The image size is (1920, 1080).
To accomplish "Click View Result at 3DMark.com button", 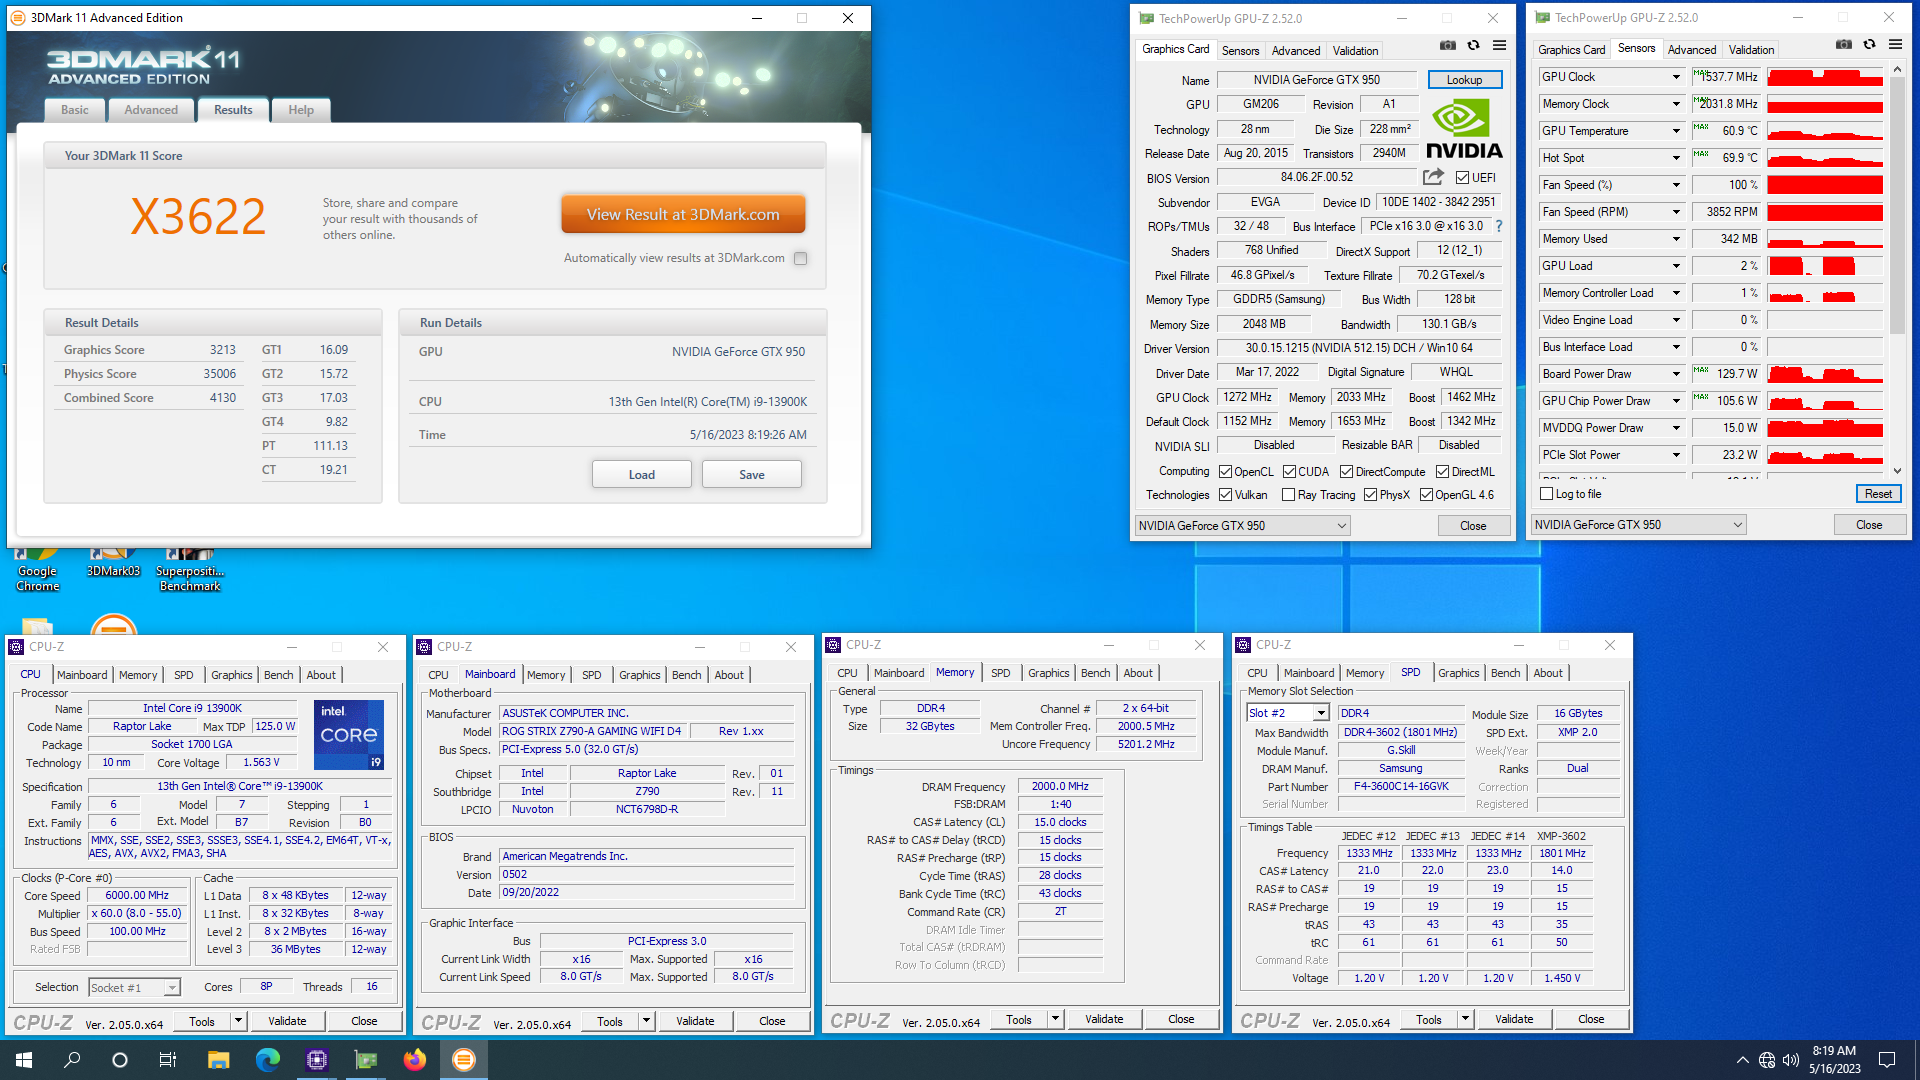I will click(683, 214).
